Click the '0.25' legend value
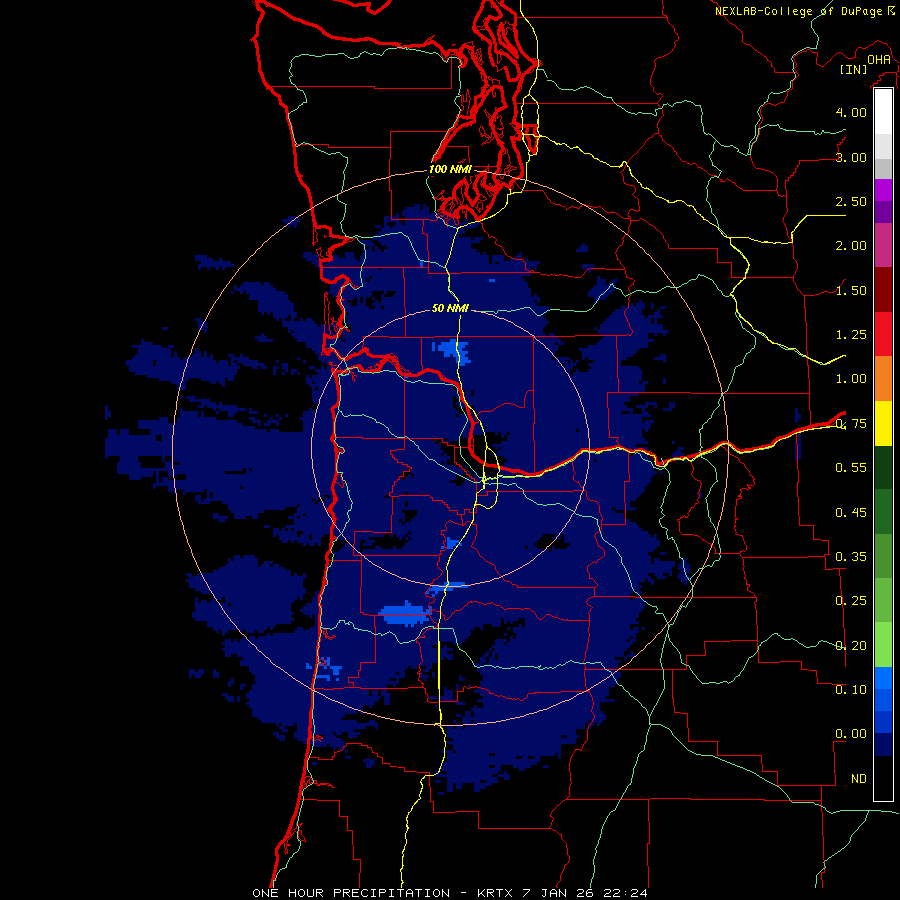 tap(851, 601)
